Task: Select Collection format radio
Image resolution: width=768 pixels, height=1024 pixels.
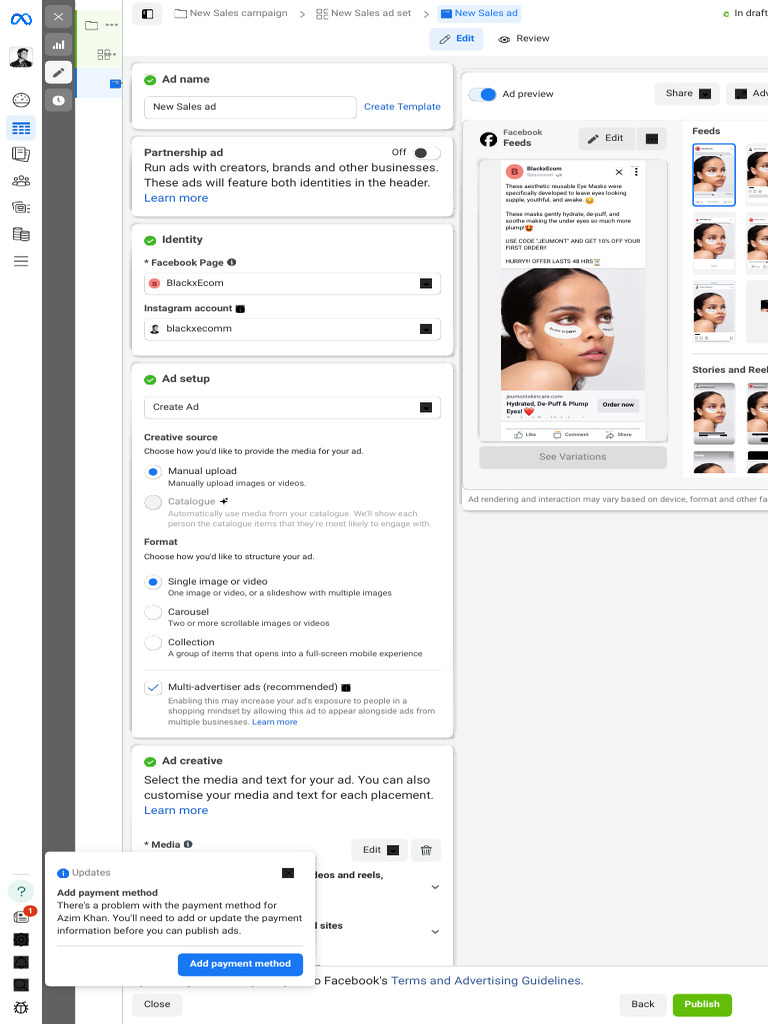Action: tap(153, 643)
